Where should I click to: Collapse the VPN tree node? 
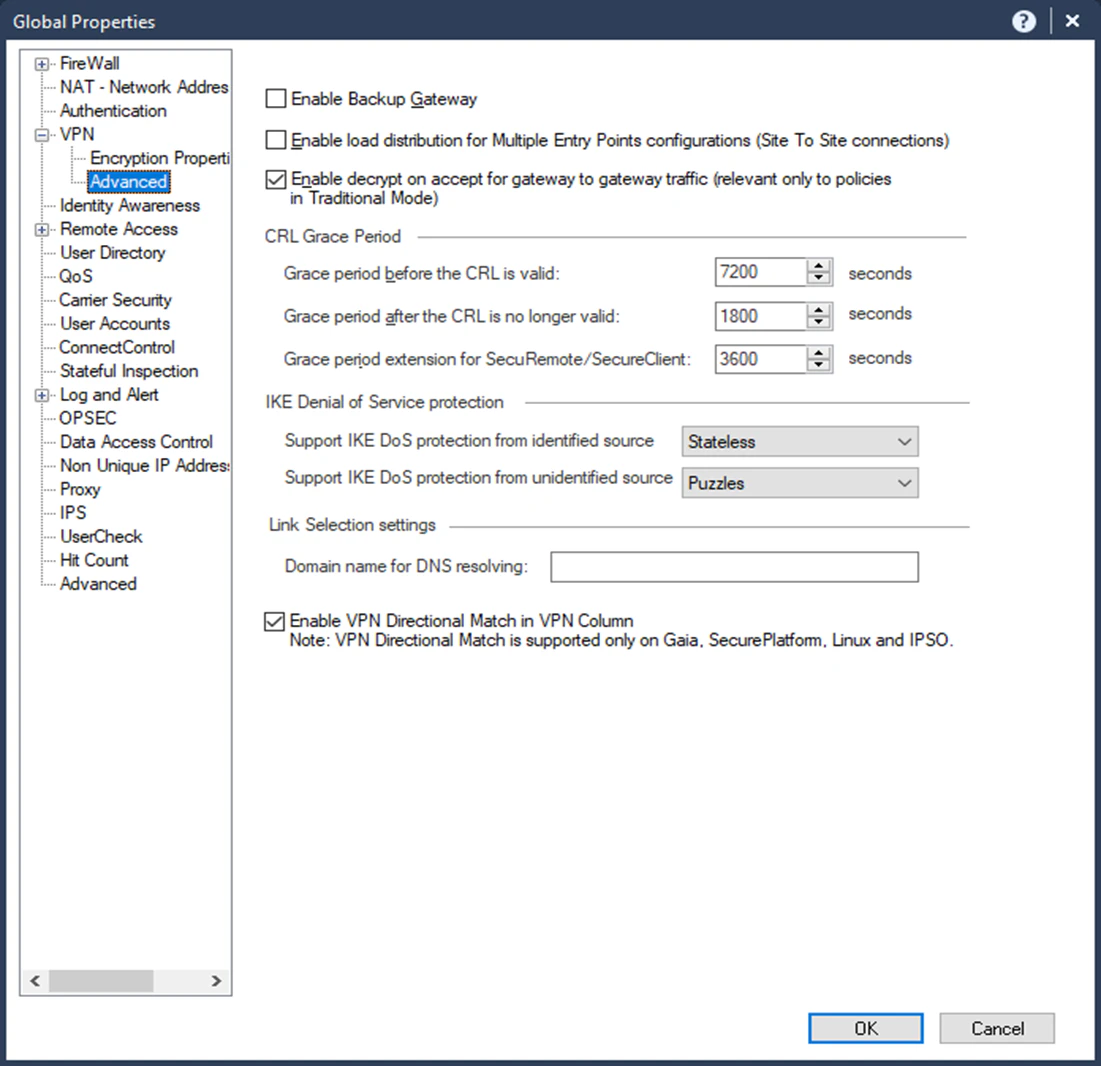42,134
